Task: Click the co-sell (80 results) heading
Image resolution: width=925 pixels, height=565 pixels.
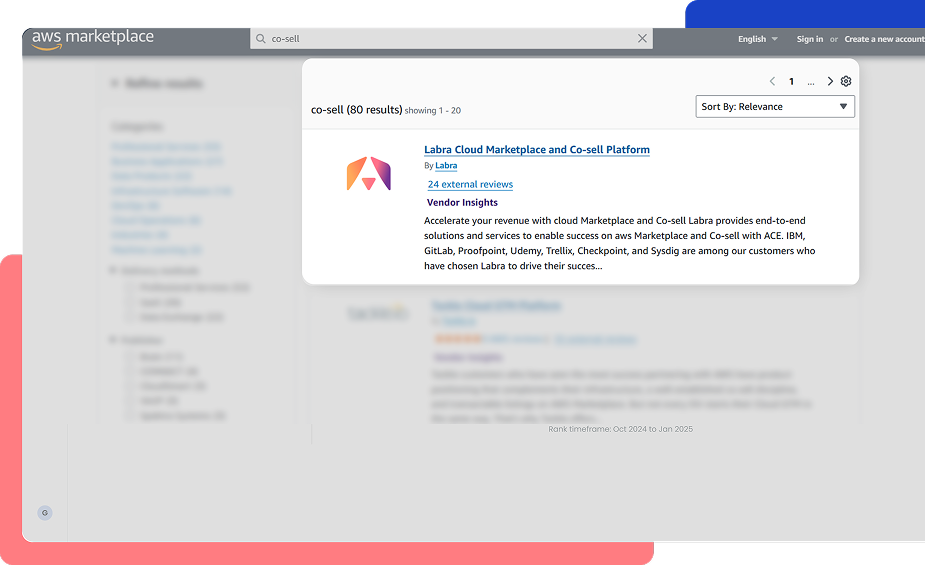Action: click(x=356, y=110)
